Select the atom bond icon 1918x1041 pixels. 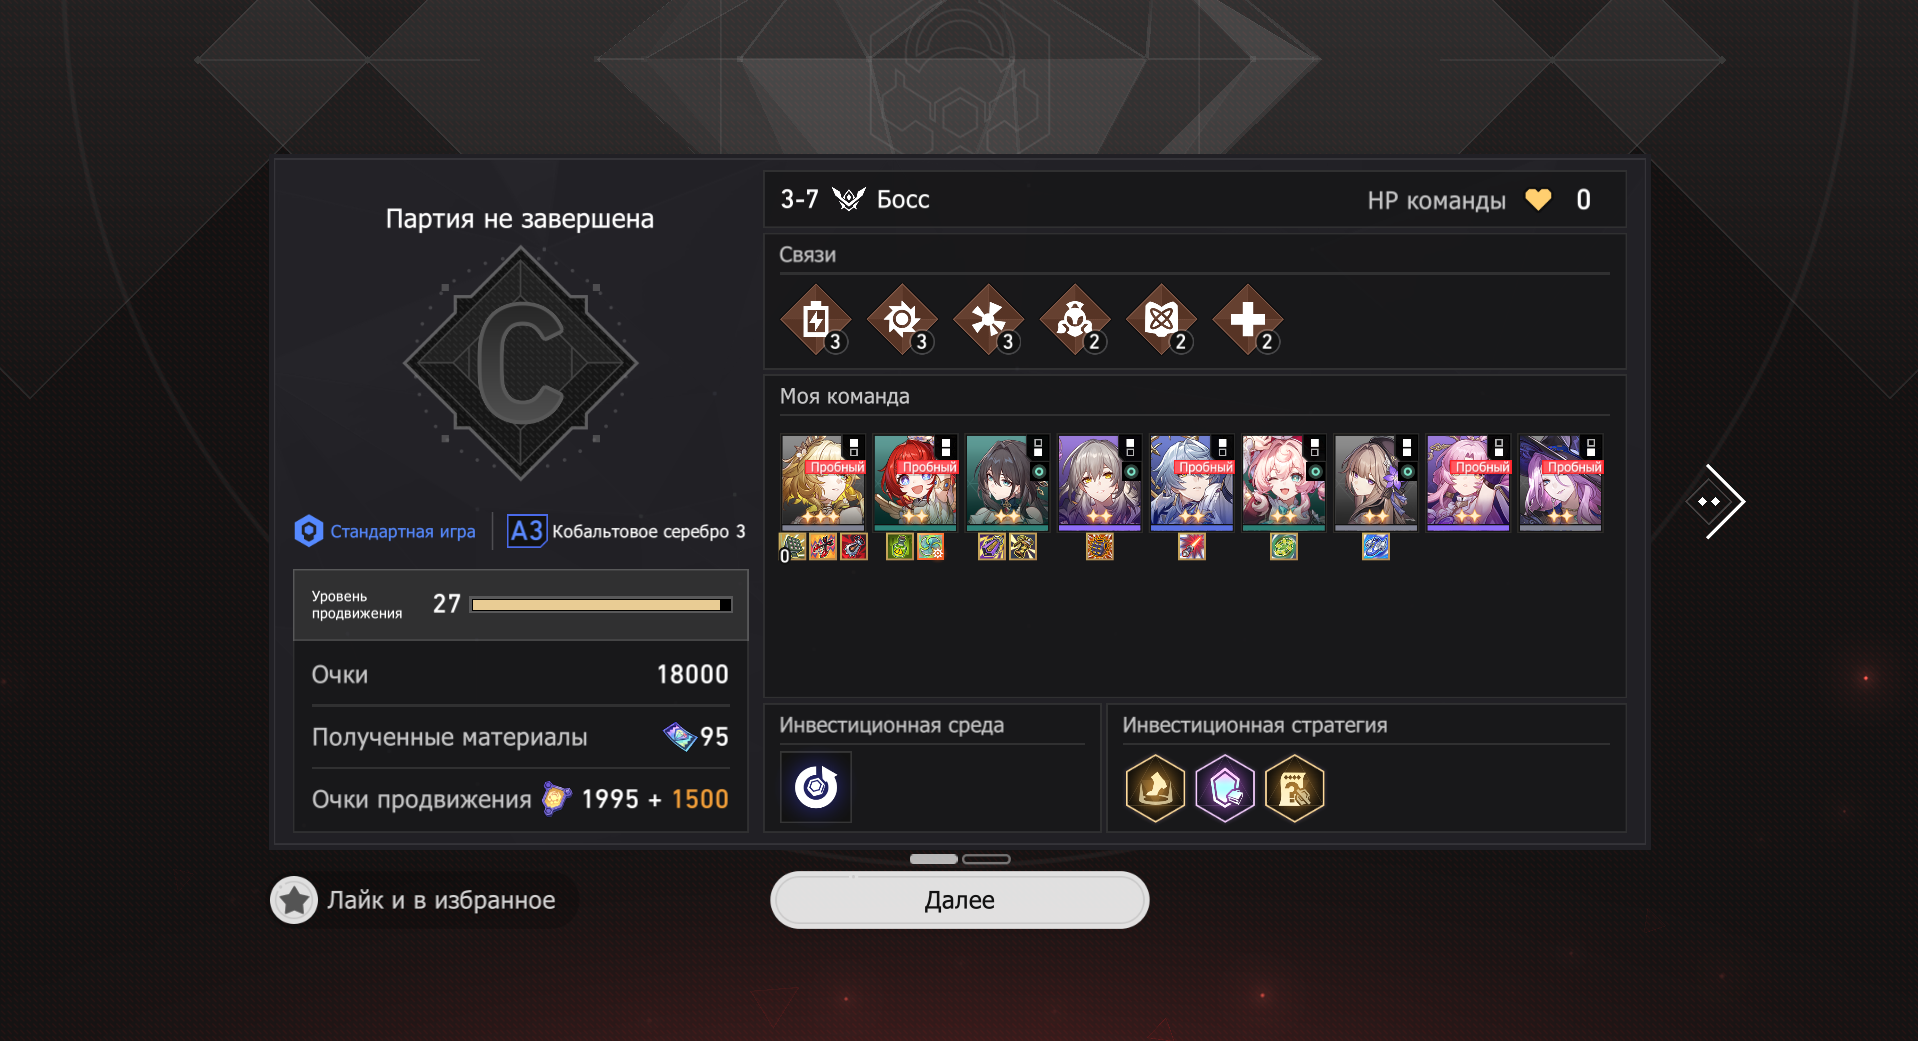[x=1161, y=320]
